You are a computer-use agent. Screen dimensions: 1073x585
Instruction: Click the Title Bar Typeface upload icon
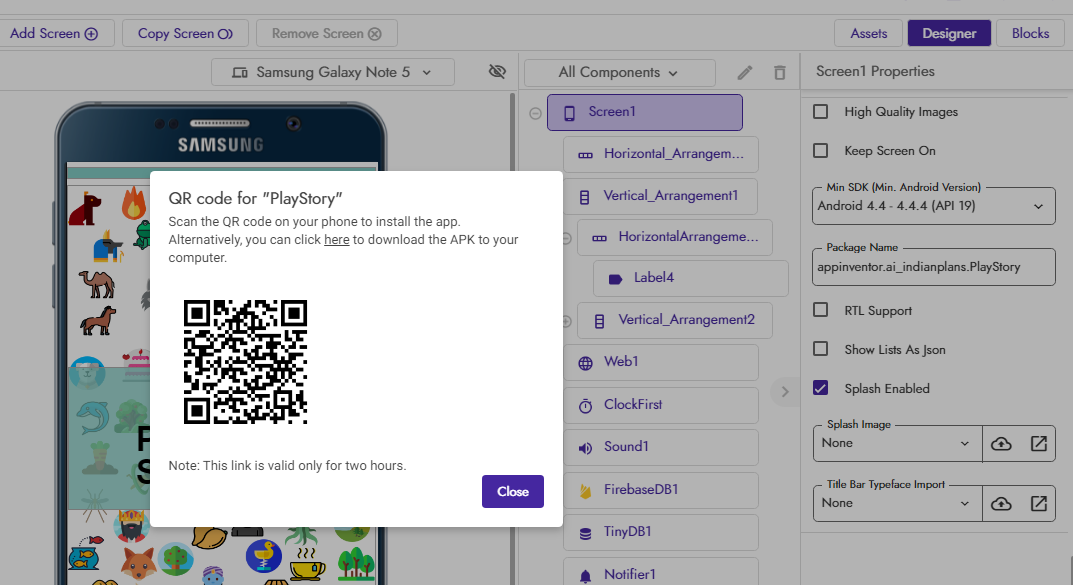tap(1001, 503)
